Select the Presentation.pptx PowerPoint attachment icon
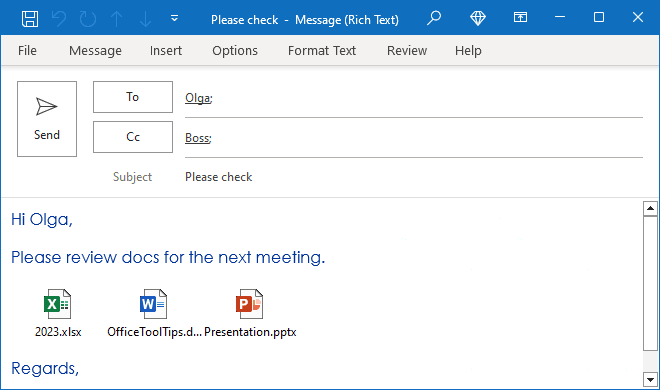This screenshot has width=660, height=390. (x=250, y=304)
